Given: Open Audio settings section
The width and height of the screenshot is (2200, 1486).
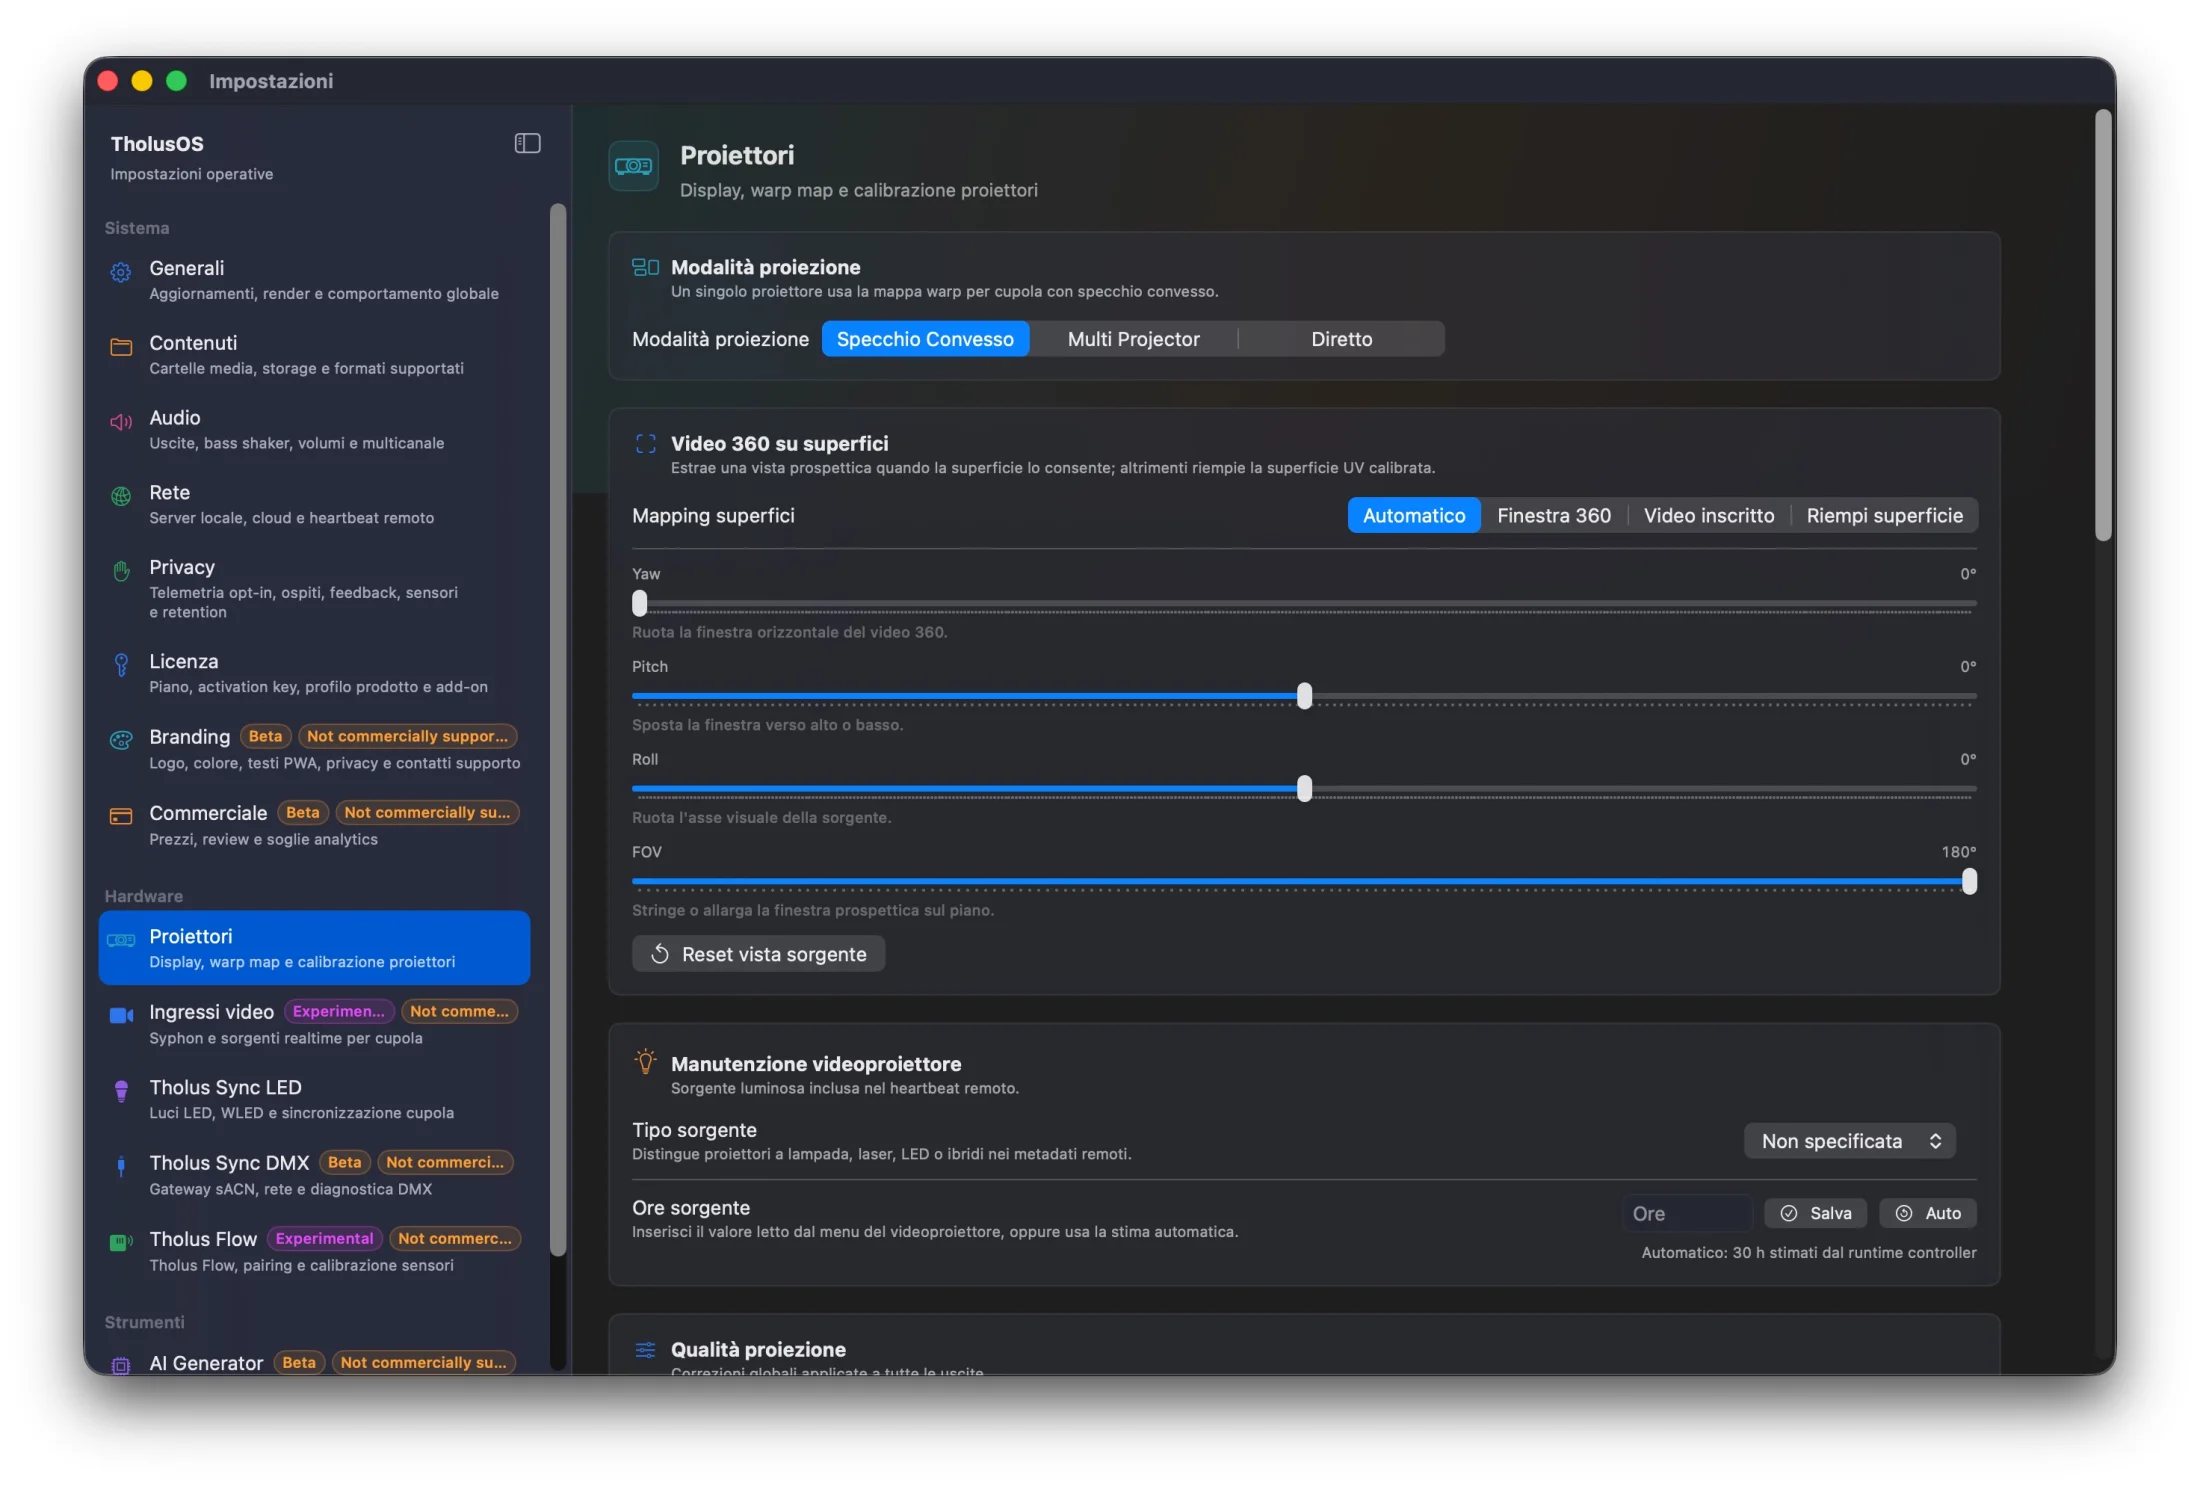Looking at the screenshot, I should tap(314, 430).
